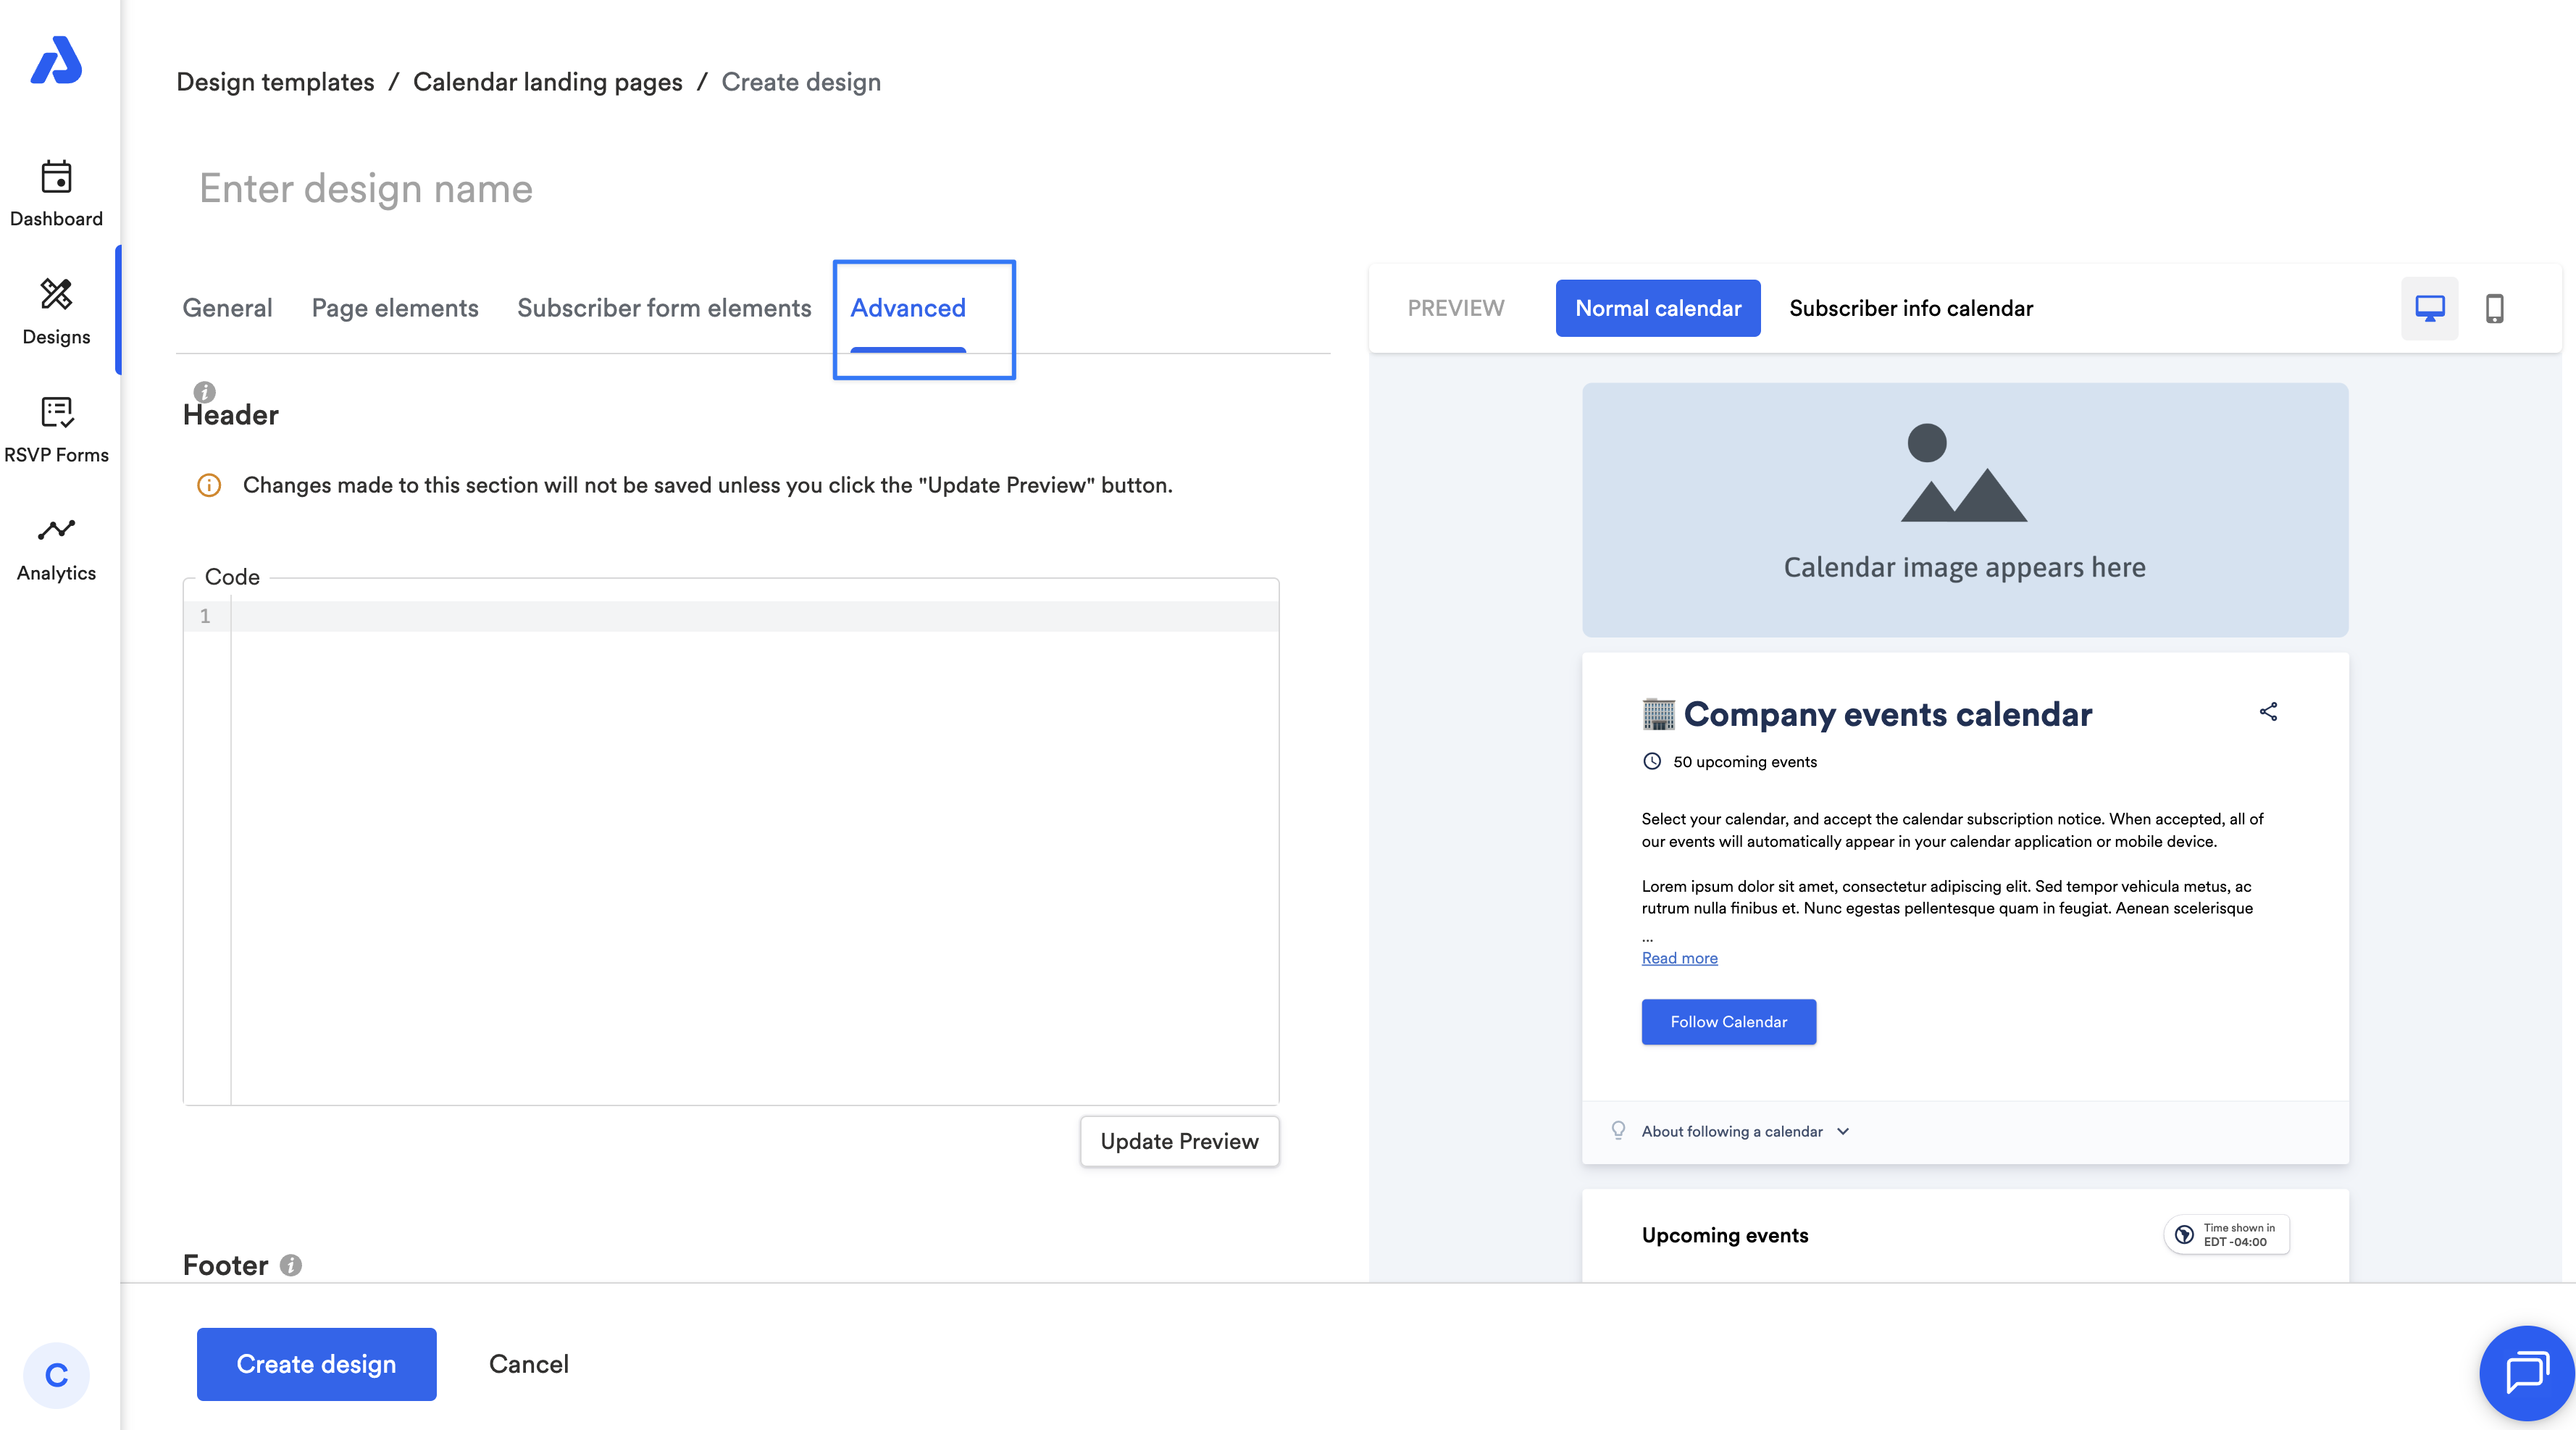Screen dimensions: 2576x1430
Task: Select Subscriber info calendar preview
Action: pos(1910,308)
